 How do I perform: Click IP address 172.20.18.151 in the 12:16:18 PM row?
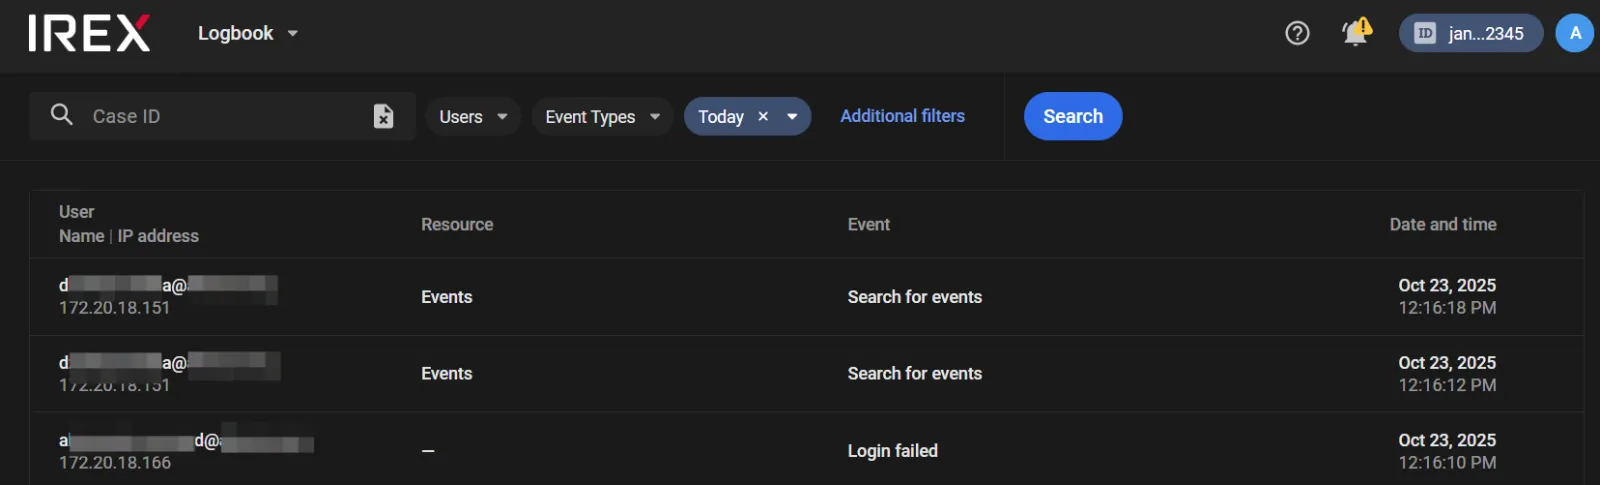click(114, 308)
